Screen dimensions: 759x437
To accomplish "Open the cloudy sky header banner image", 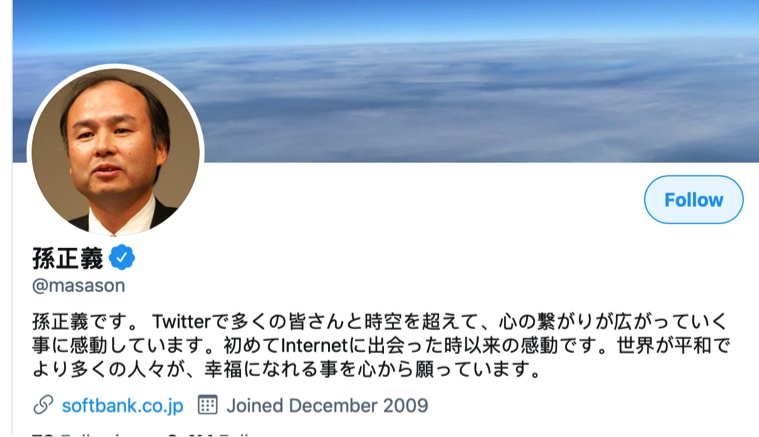I will tap(385, 81).
